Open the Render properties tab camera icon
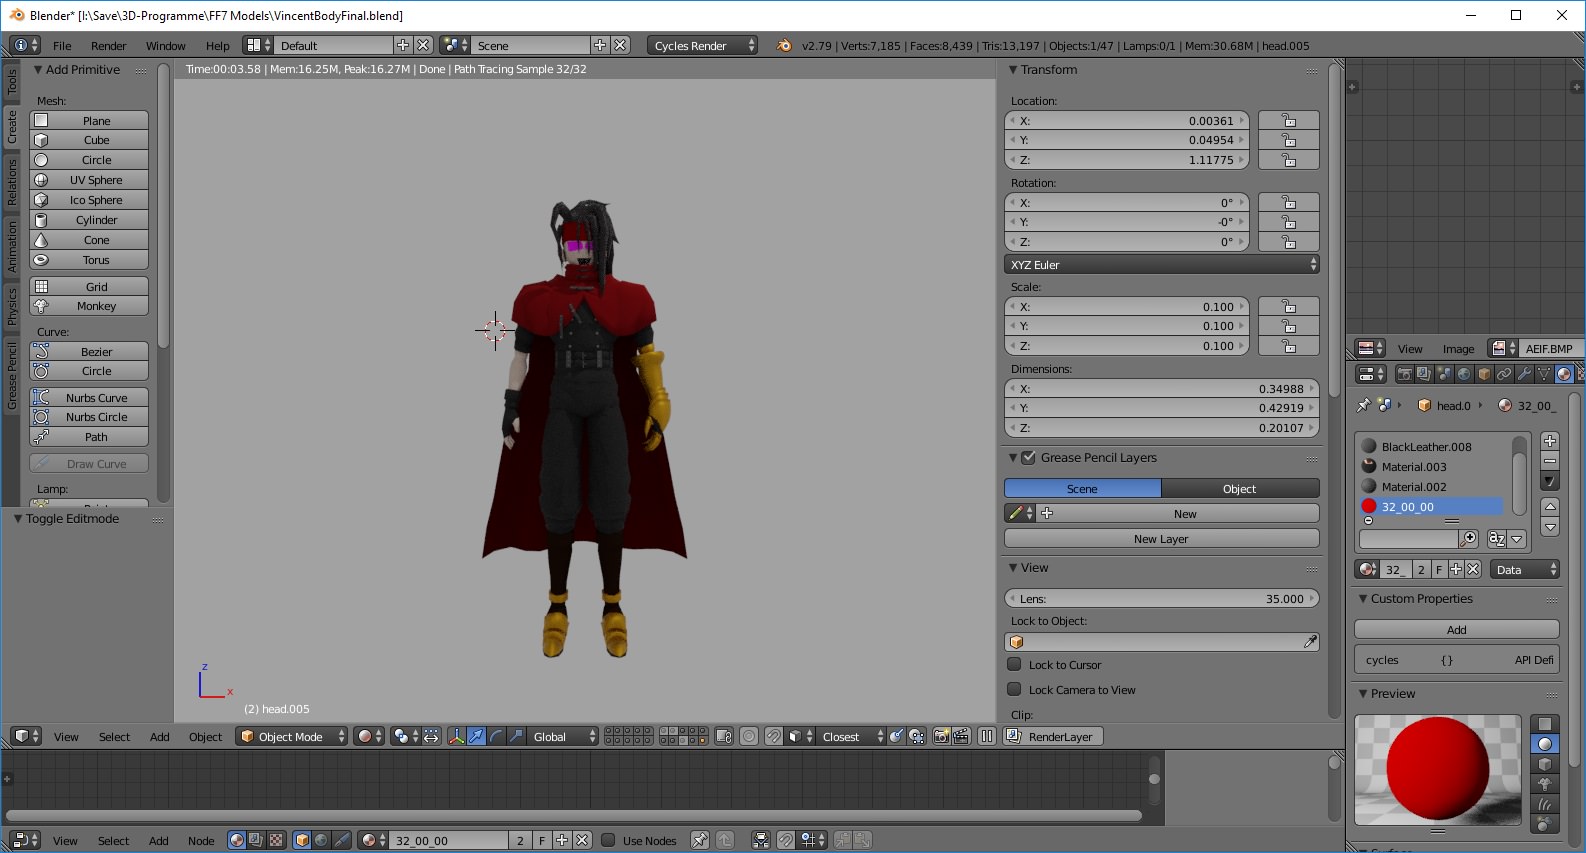Viewport: 1586px width, 853px height. click(1404, 374)
